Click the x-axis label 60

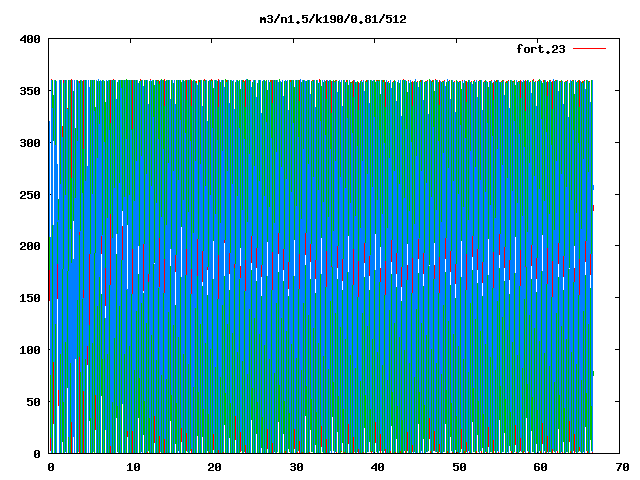(x=540, y=467)
